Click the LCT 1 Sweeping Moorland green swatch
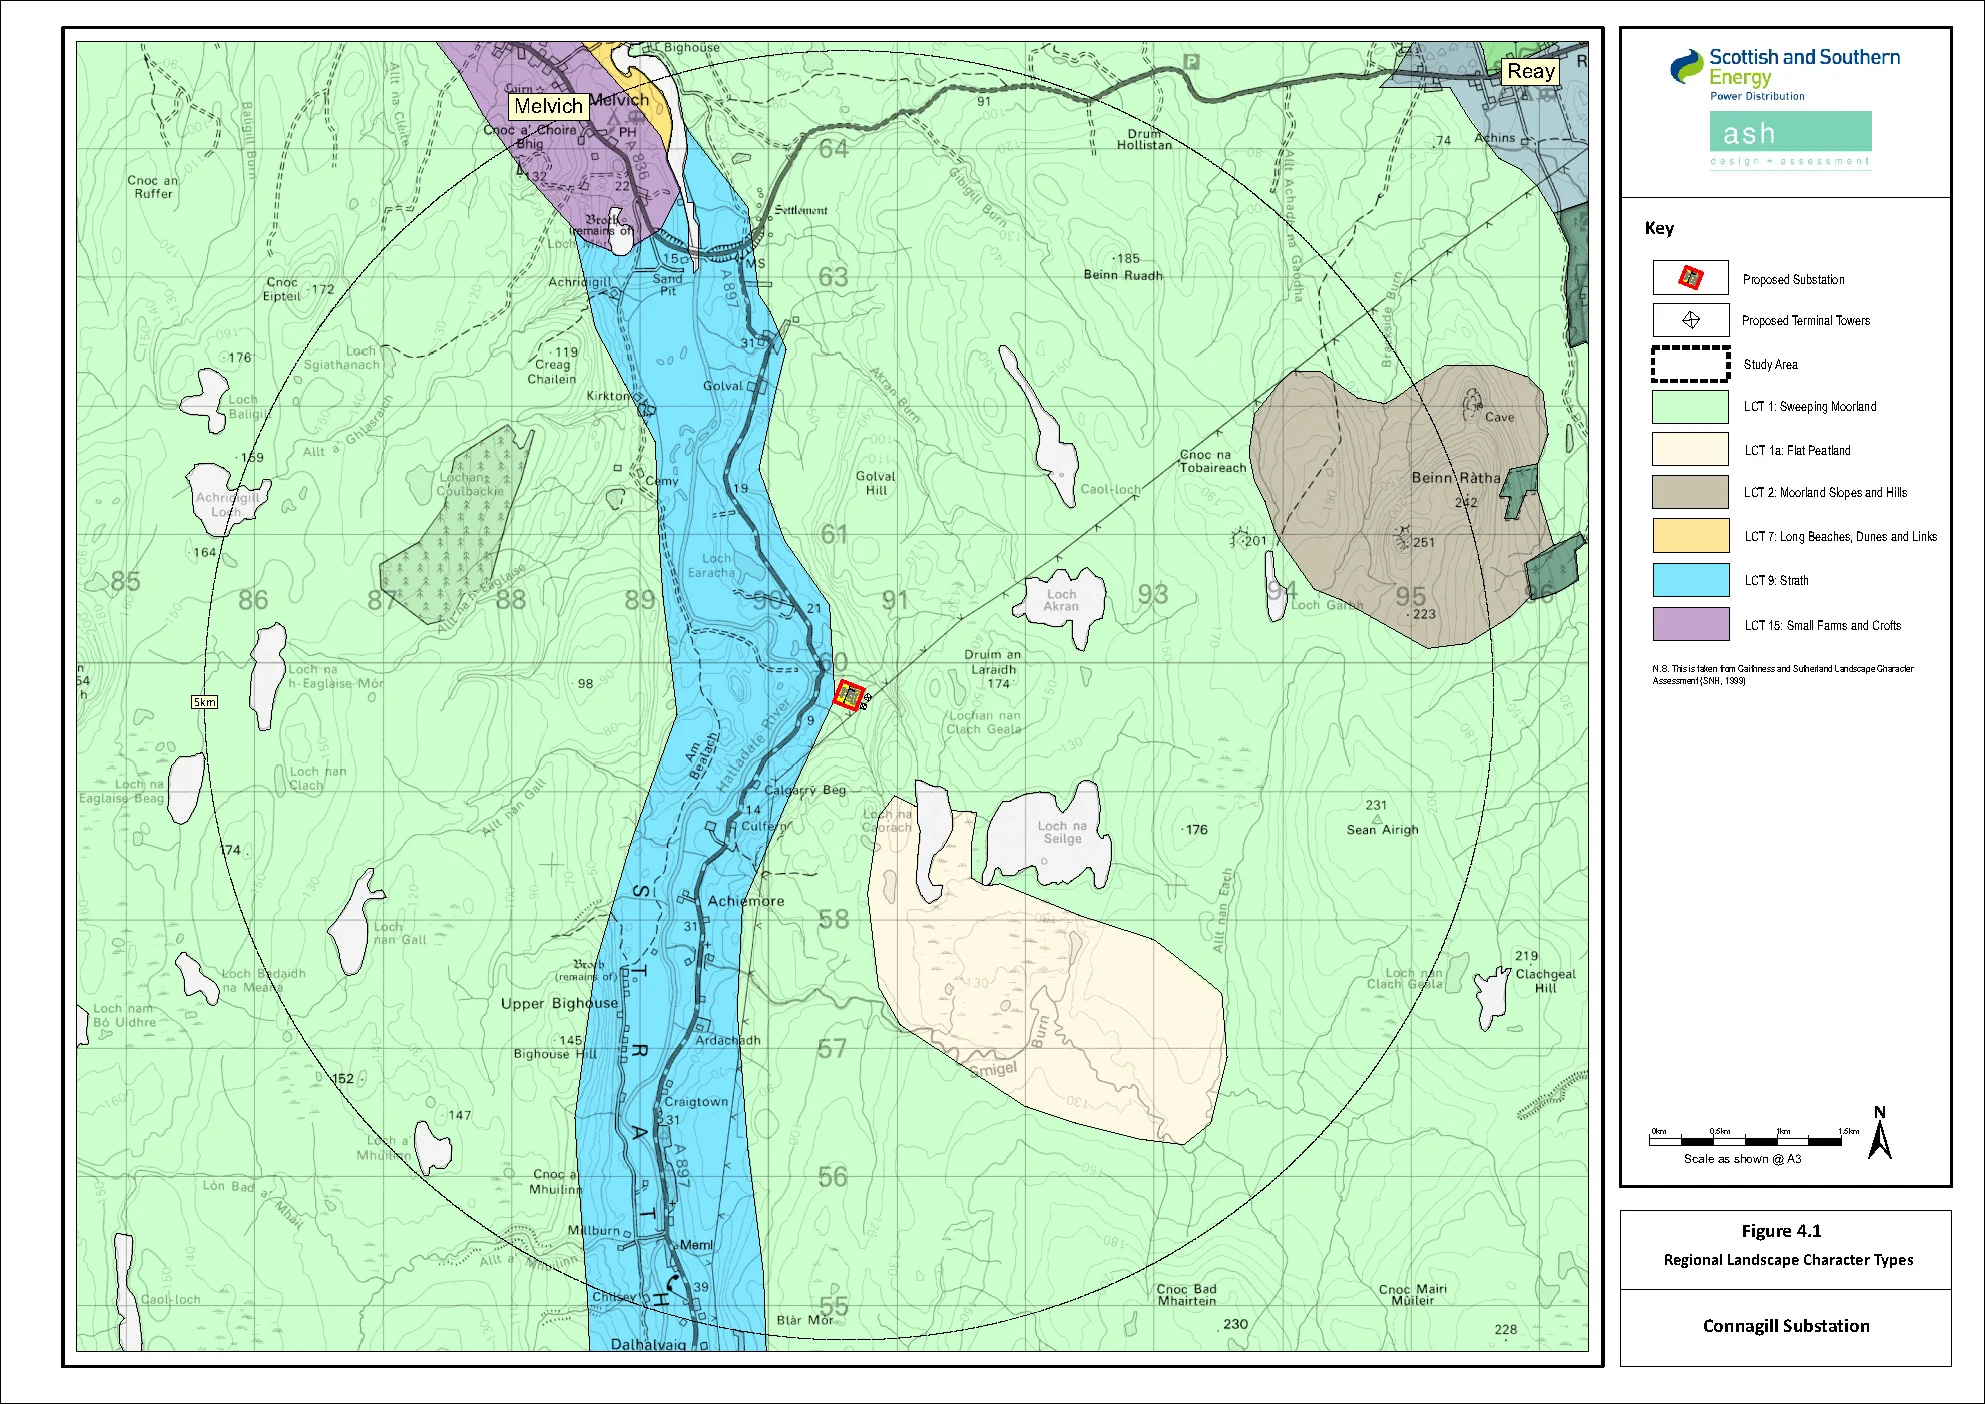Screen dimensions: 1985x1404 tap(1690, 407)
